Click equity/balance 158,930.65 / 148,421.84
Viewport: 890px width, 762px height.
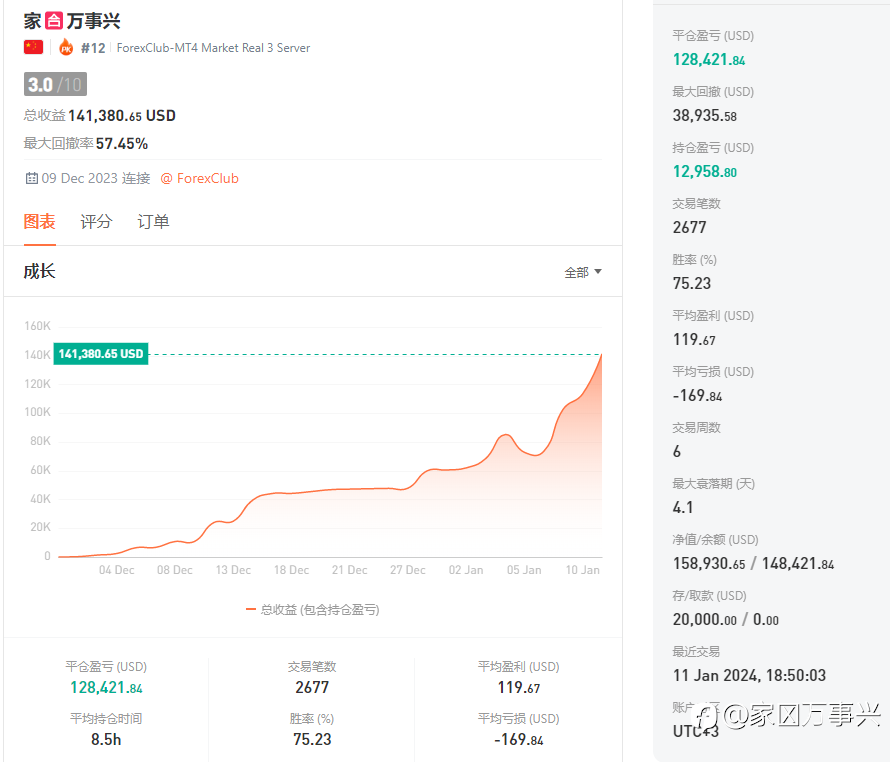[x=753, y=564]
